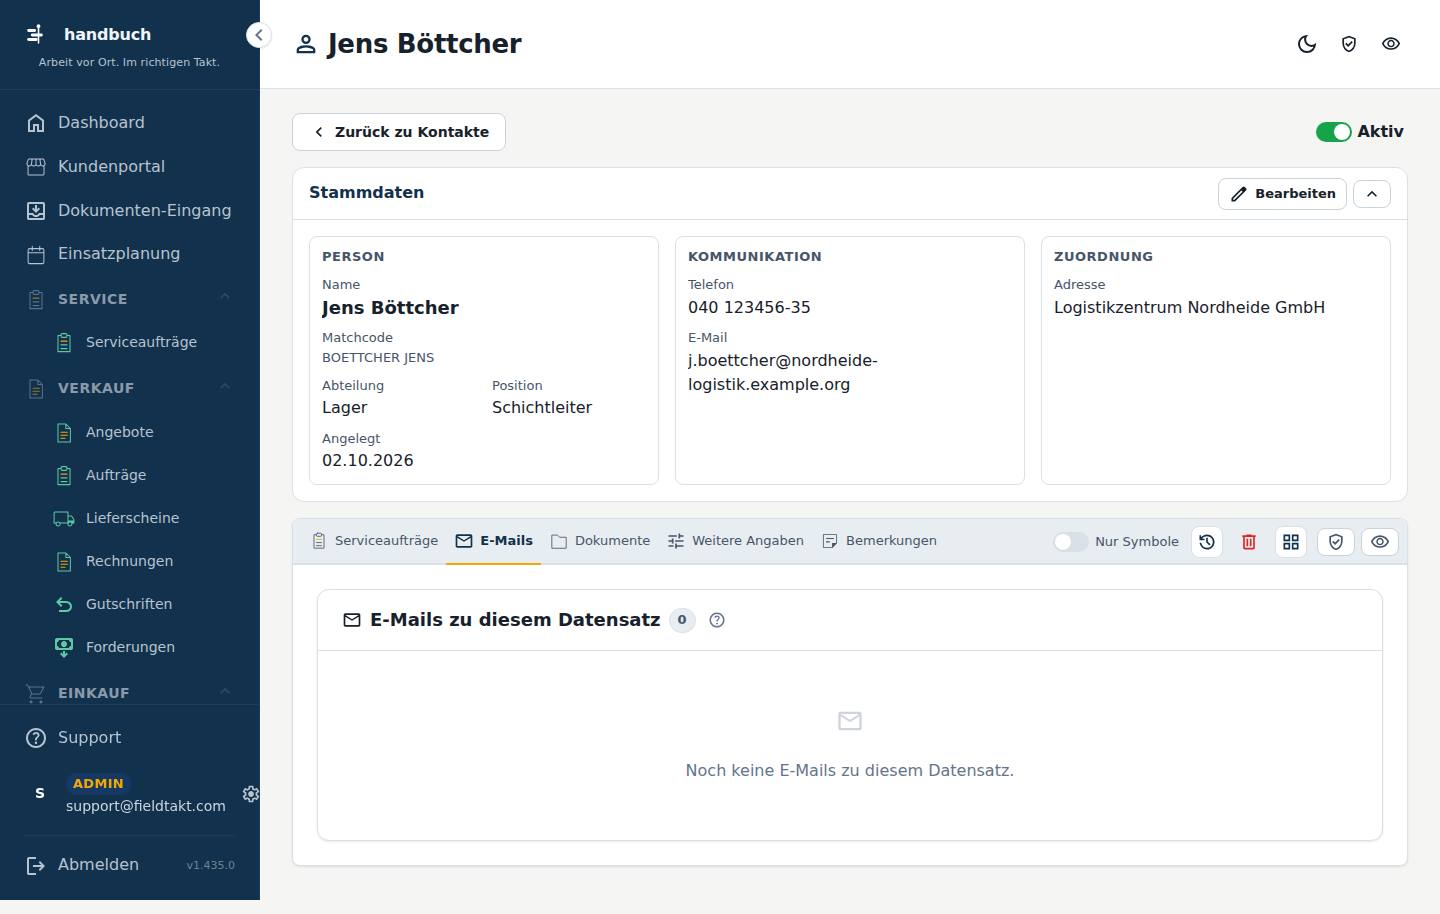The width and height of the screenshot is (1440, 914).
Task: Select the E-Mails tab
Action: [x=494, y=541]
